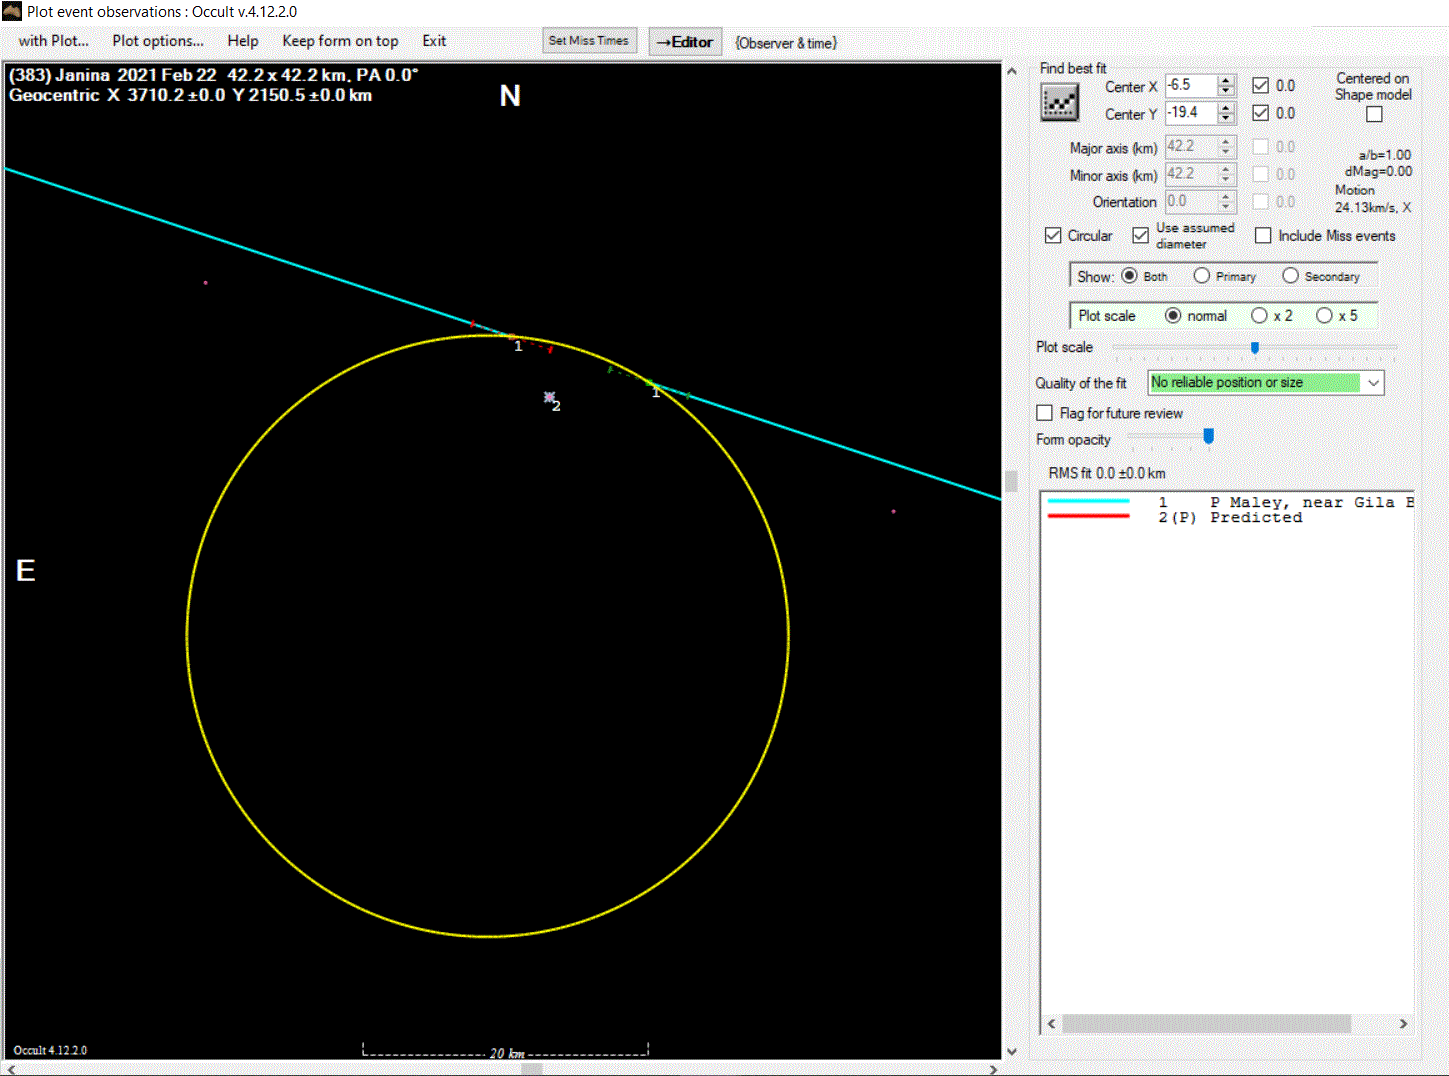Click the Plot scale slider handle
Viewport: 1449px width, 1076px height.
tap(1255, 347)
